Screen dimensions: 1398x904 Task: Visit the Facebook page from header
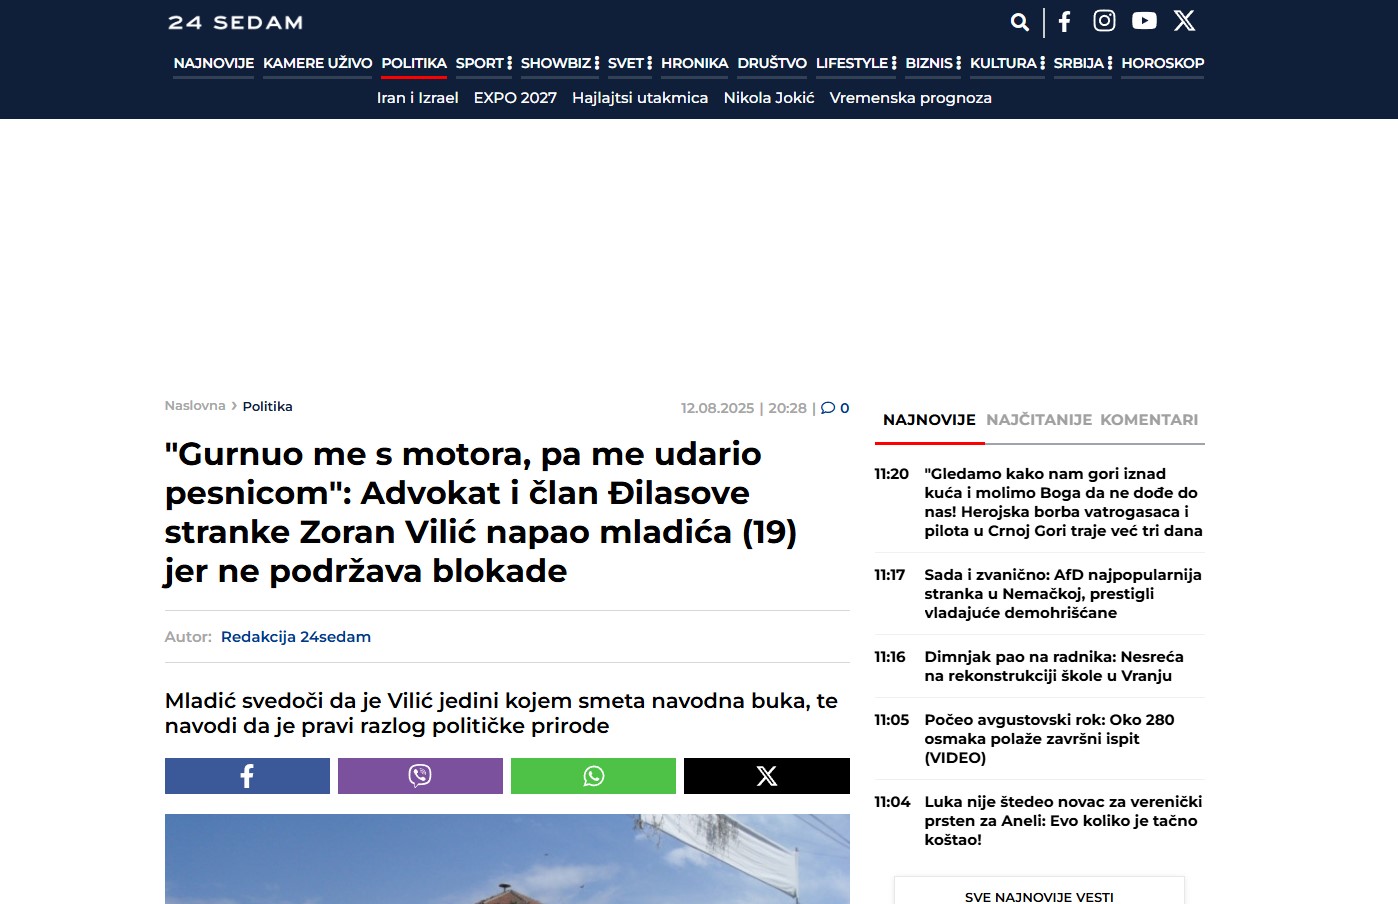[1065, 22]
